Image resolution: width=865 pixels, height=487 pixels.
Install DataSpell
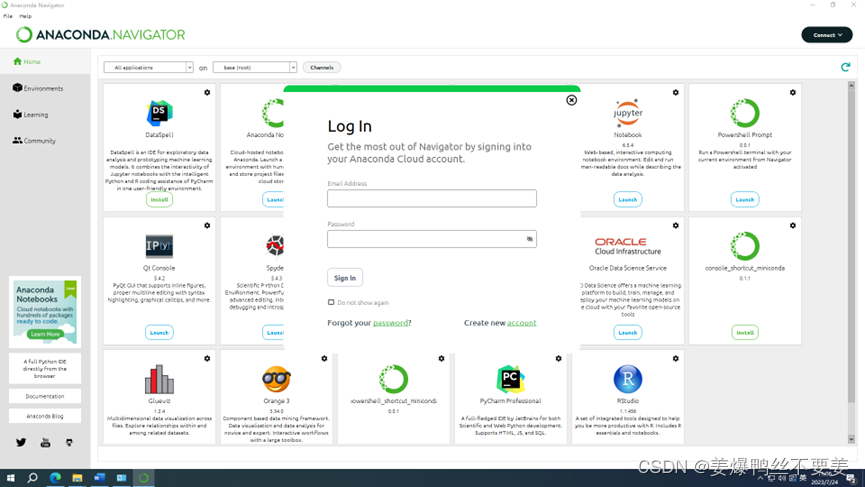159,200
